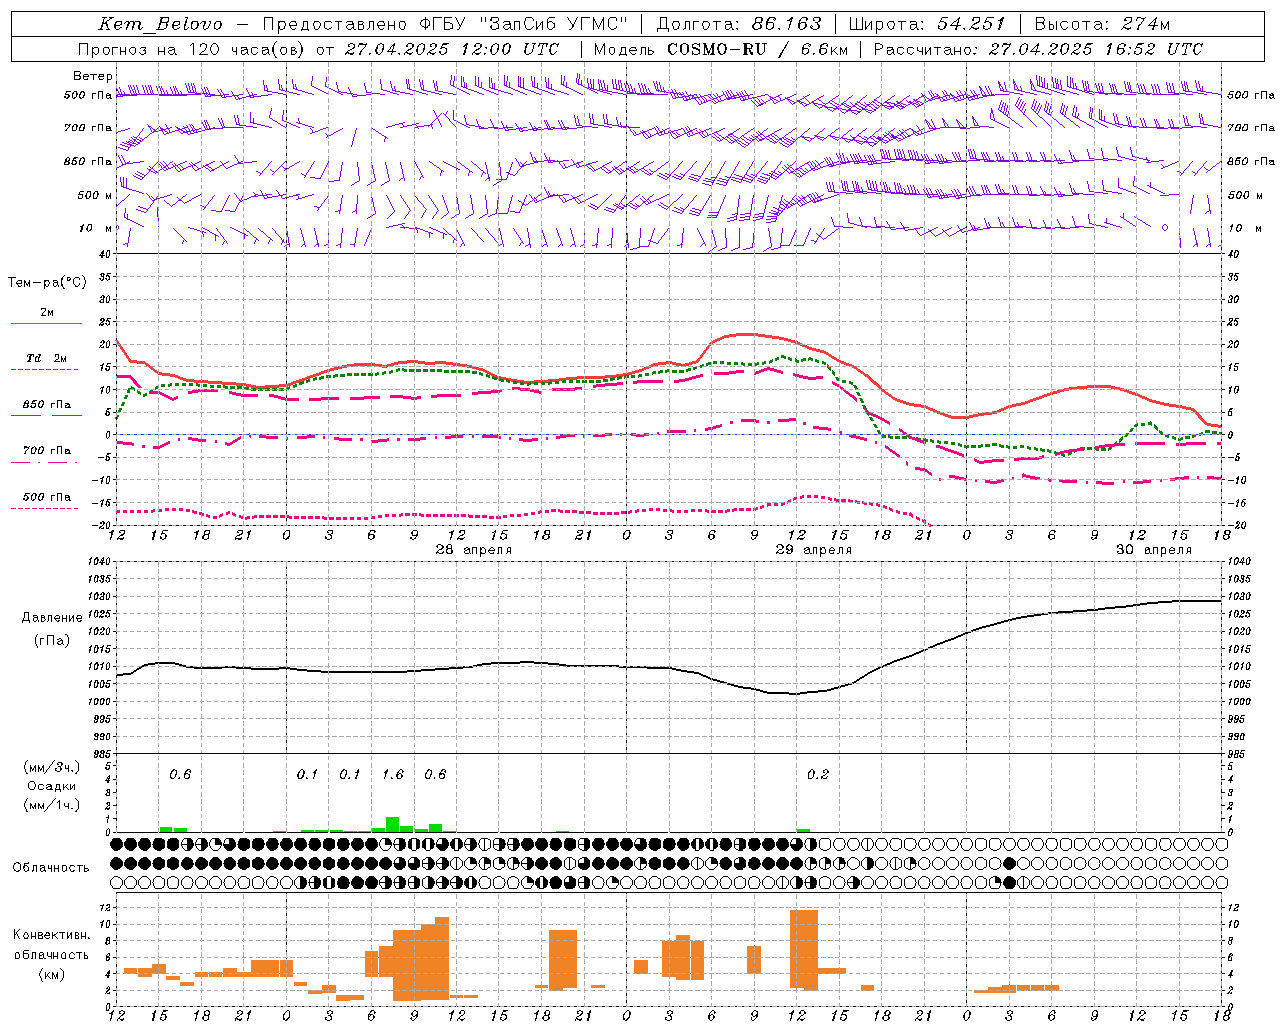Click the Конвективн. облачность label
The height and width of the screenshot is (1024, 1280).
tap(51, 945)
